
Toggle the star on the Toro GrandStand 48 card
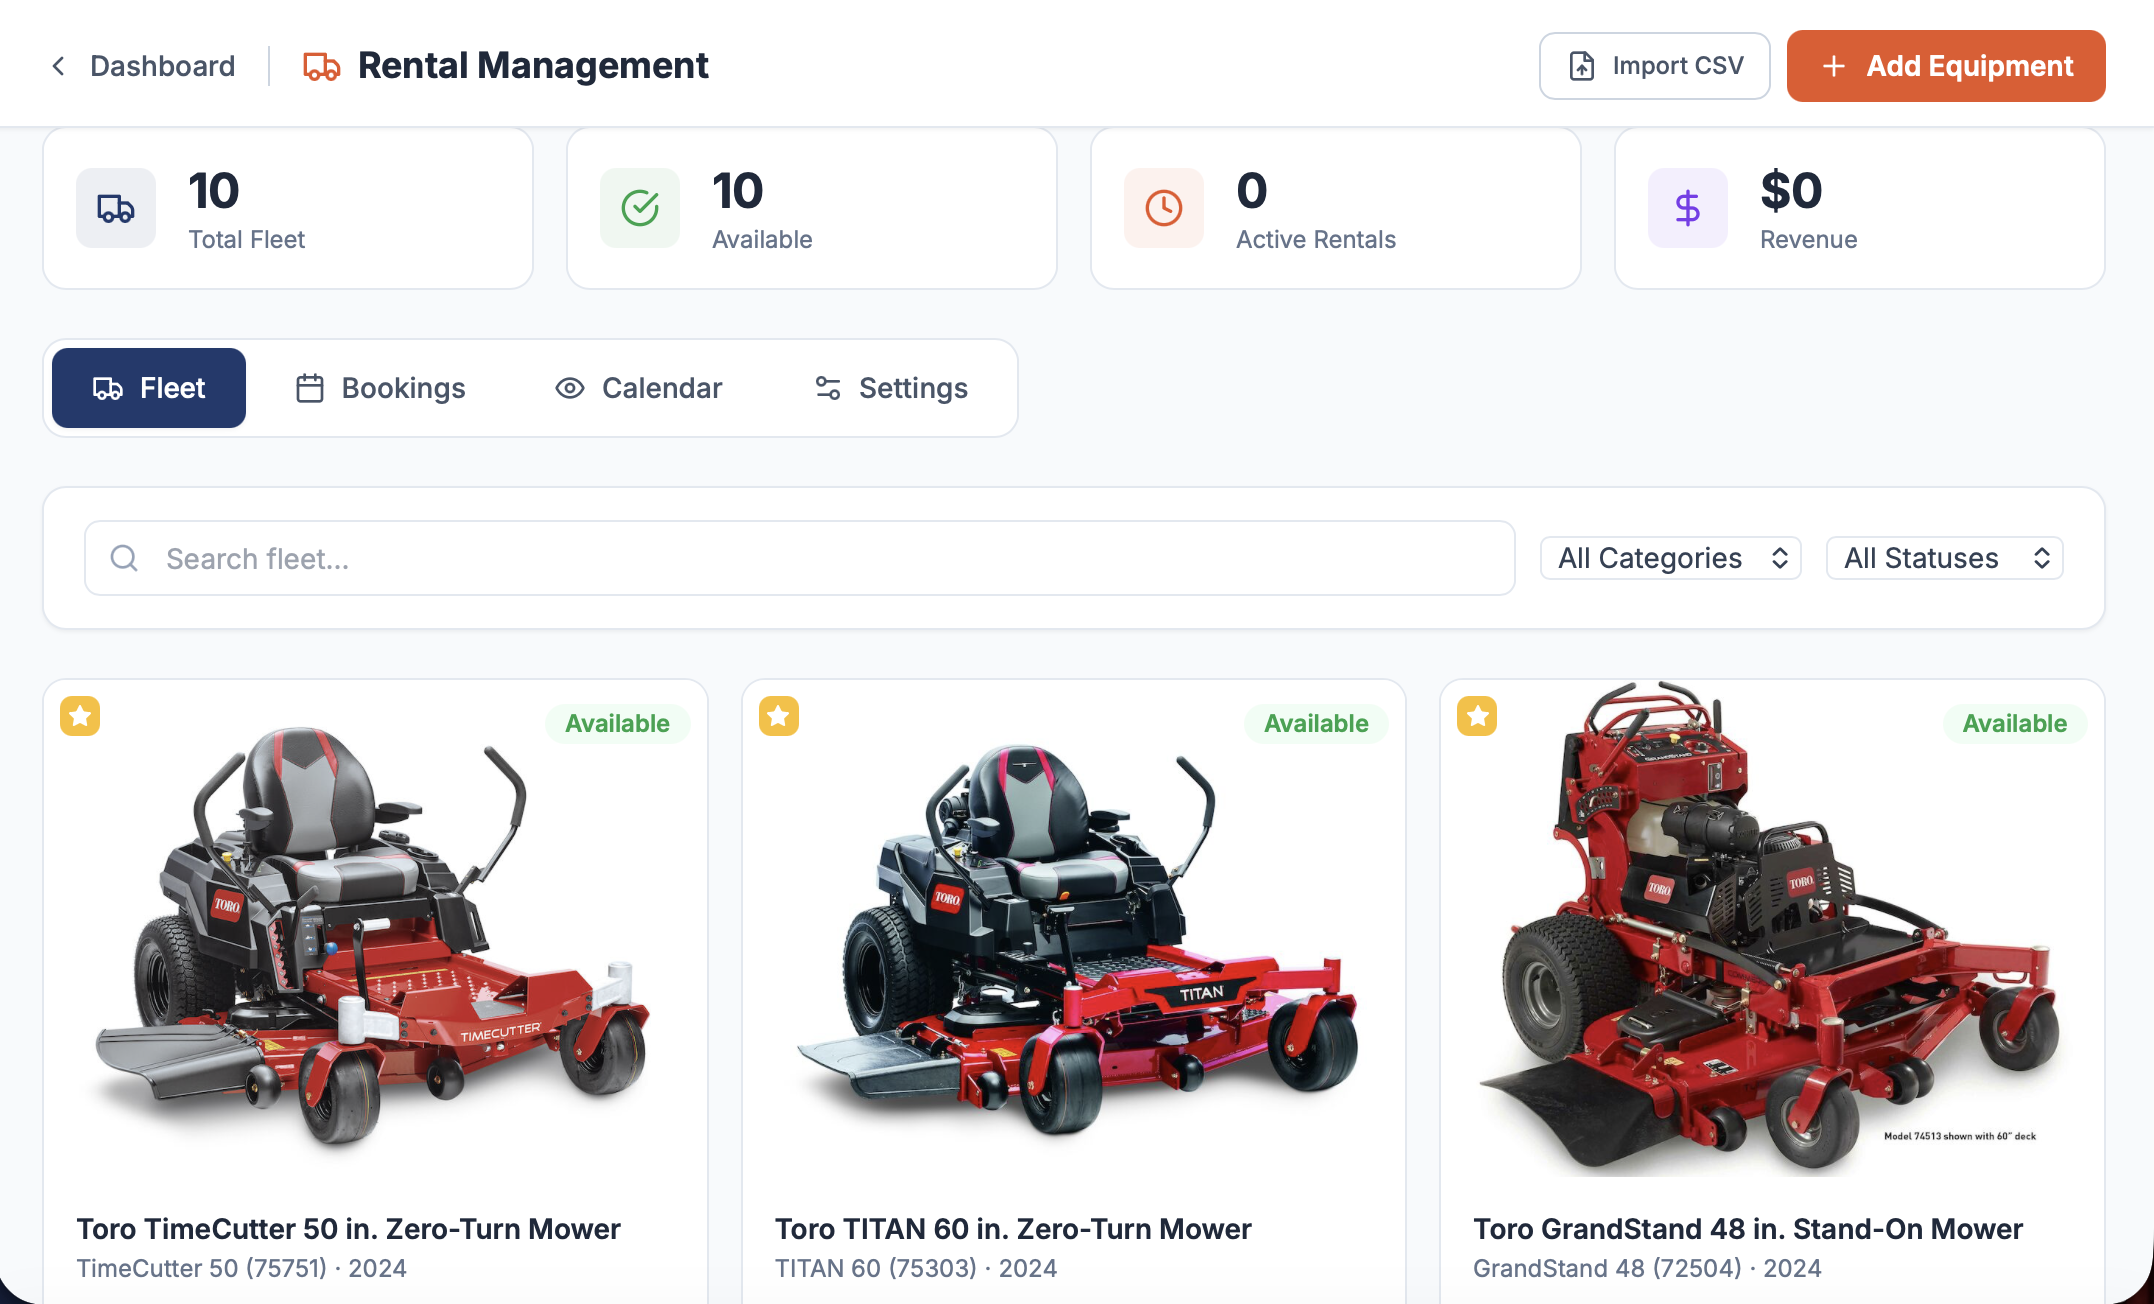tap(1476, 716)
